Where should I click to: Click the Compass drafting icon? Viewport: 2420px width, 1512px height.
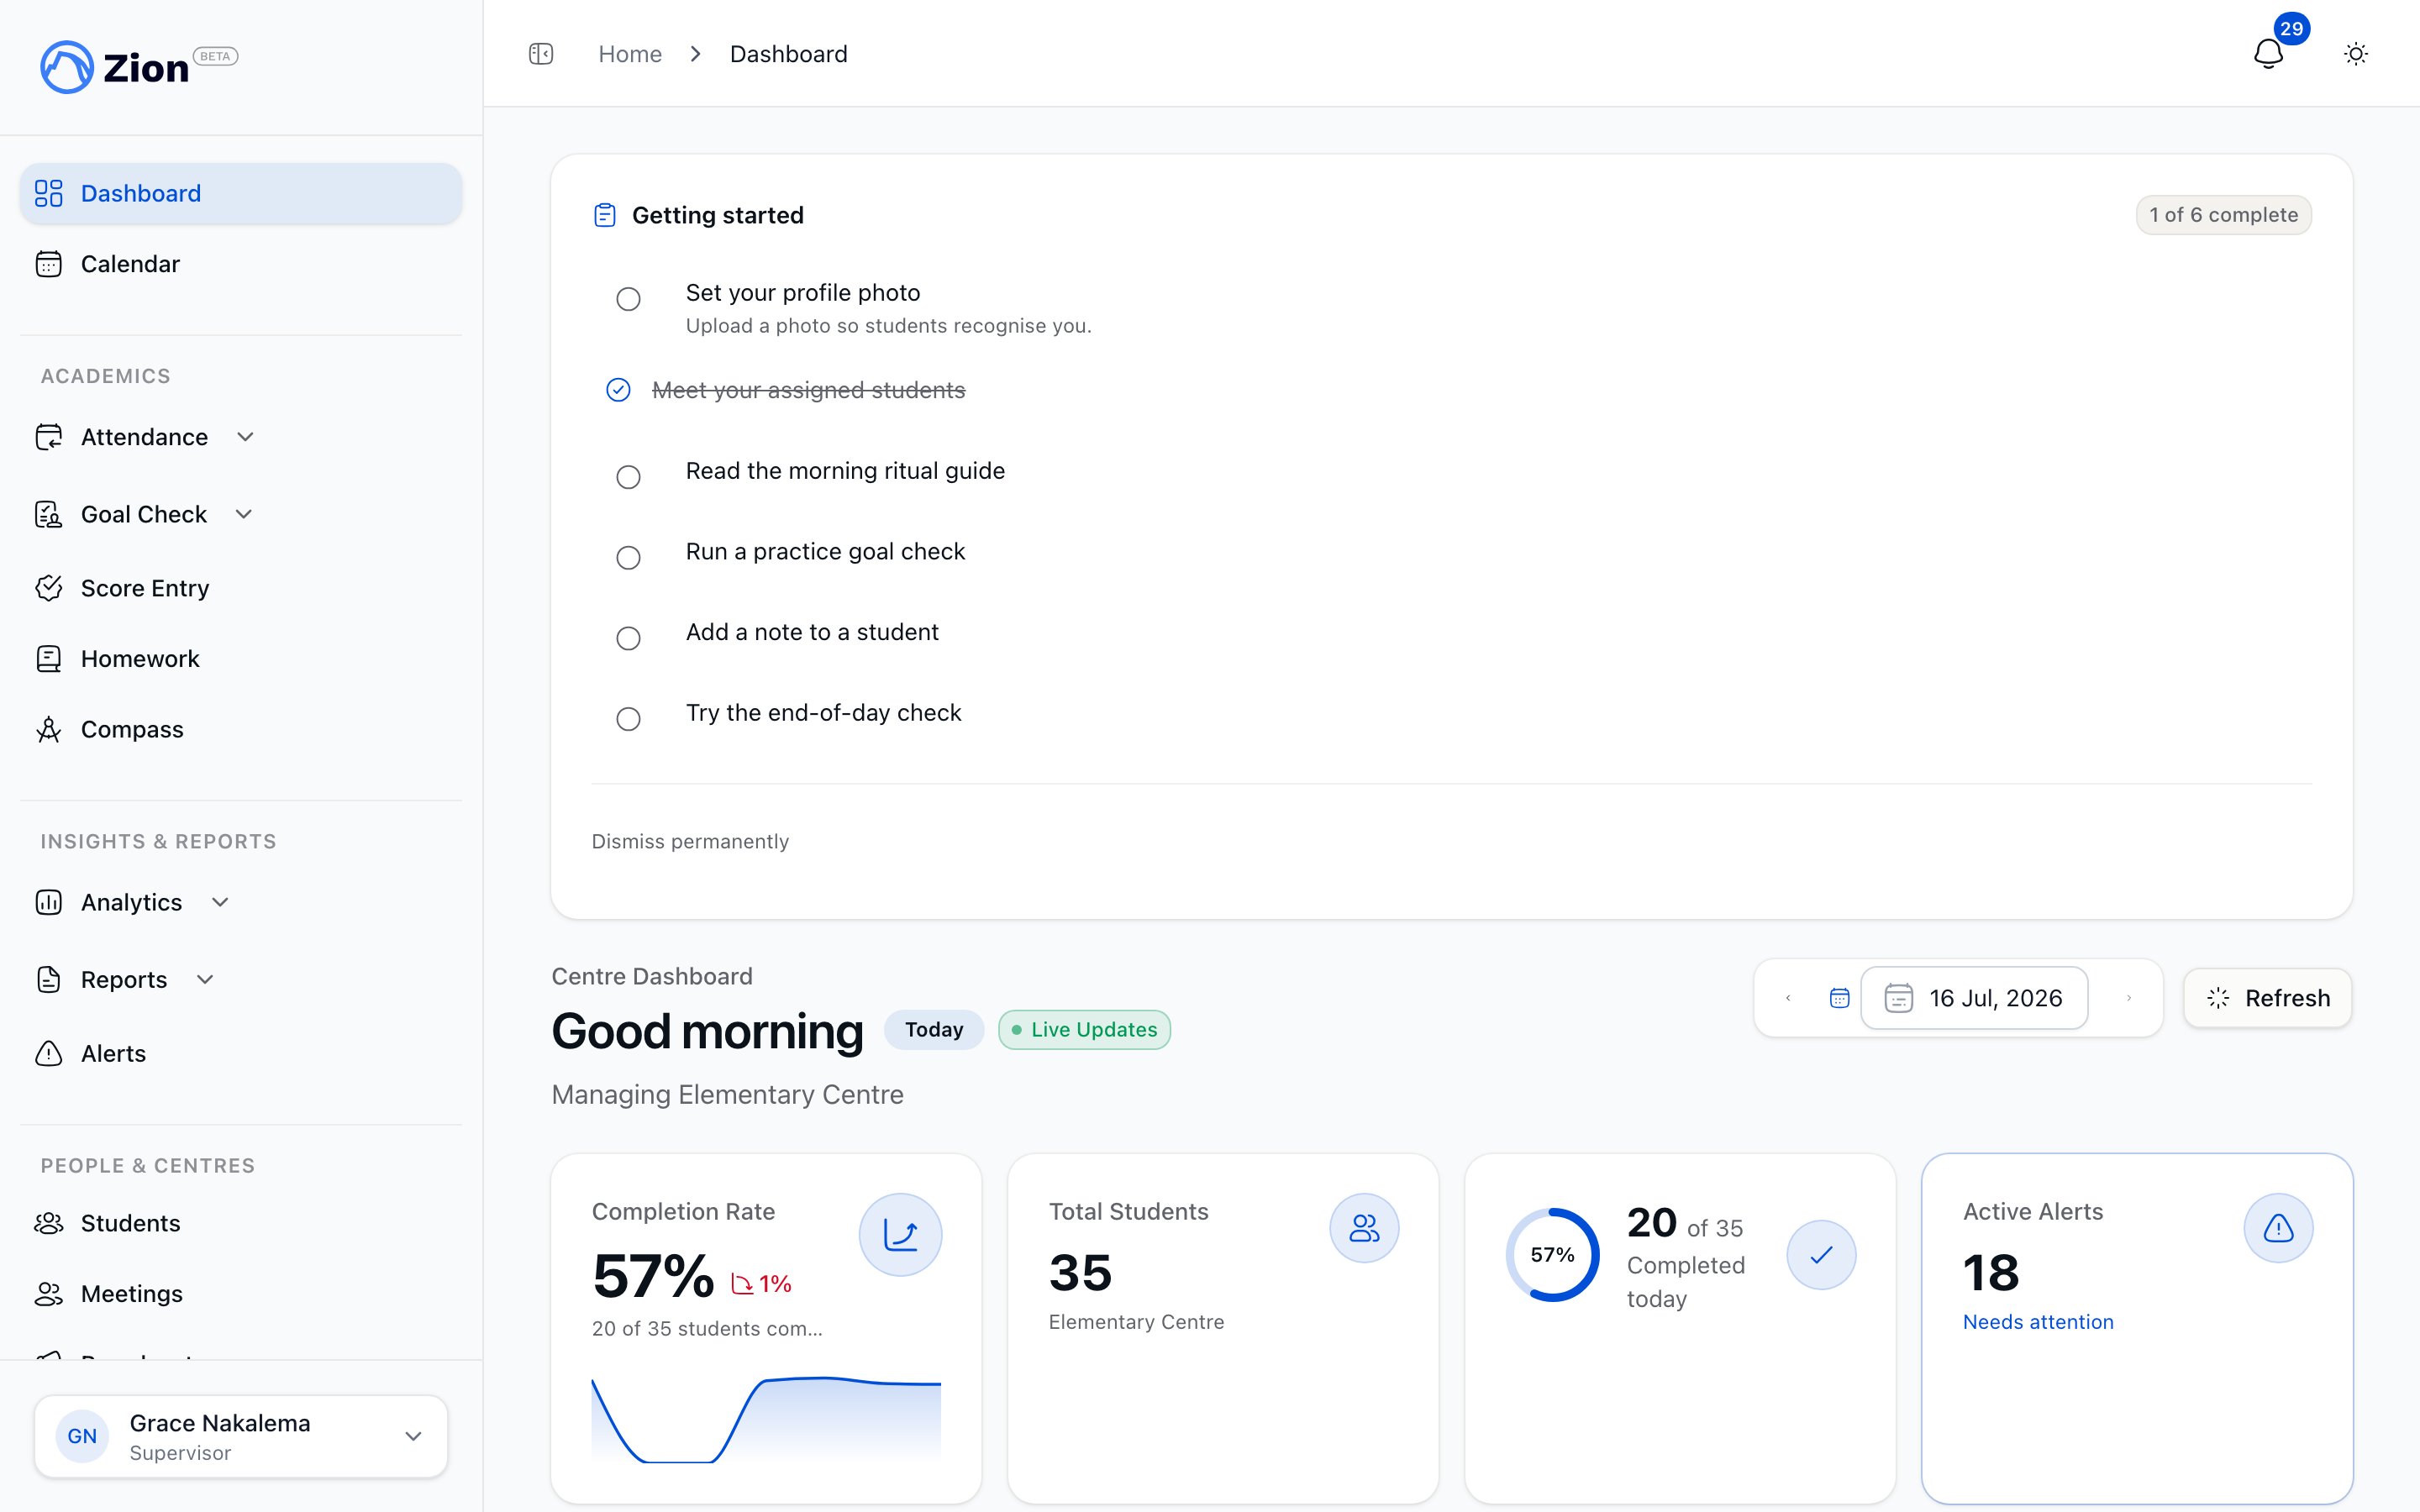[49, 729]
